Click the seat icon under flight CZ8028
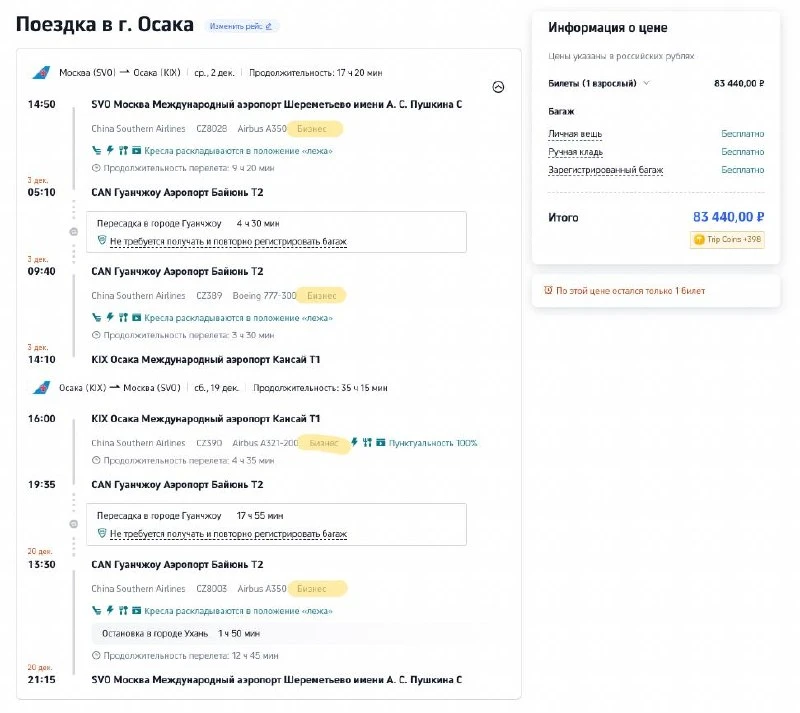800x713 pixels. coord(96,151)
